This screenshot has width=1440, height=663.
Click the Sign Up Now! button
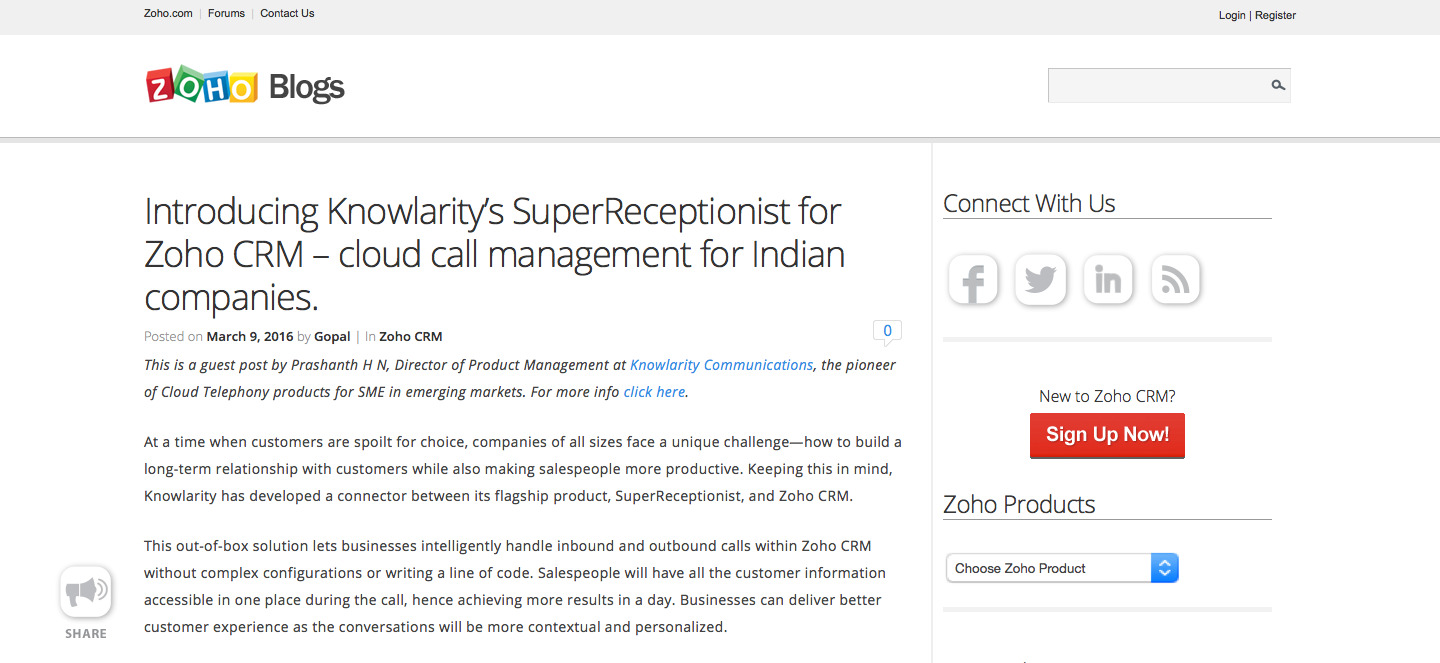(1107, 435)
